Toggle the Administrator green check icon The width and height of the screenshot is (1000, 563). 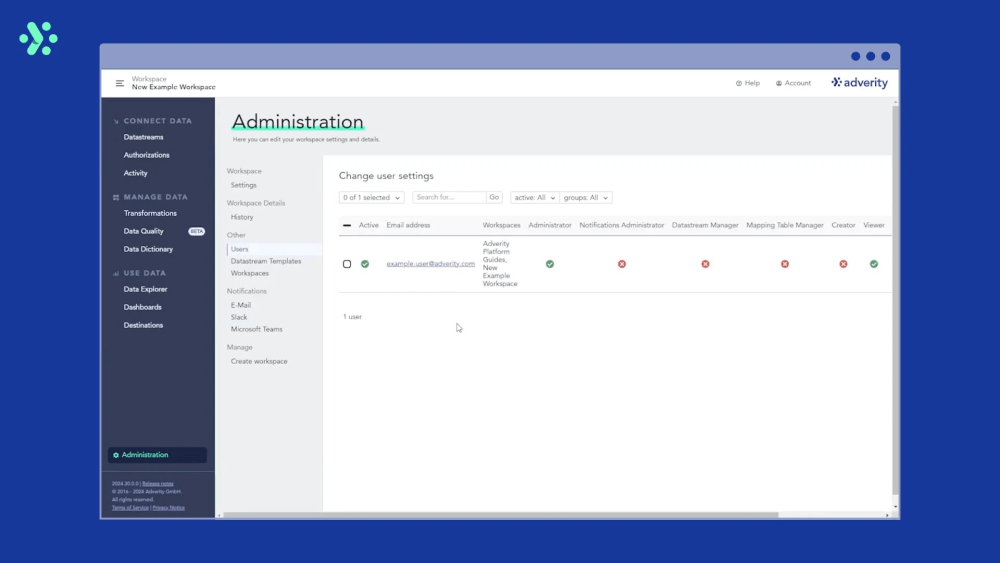pos(550,264)
